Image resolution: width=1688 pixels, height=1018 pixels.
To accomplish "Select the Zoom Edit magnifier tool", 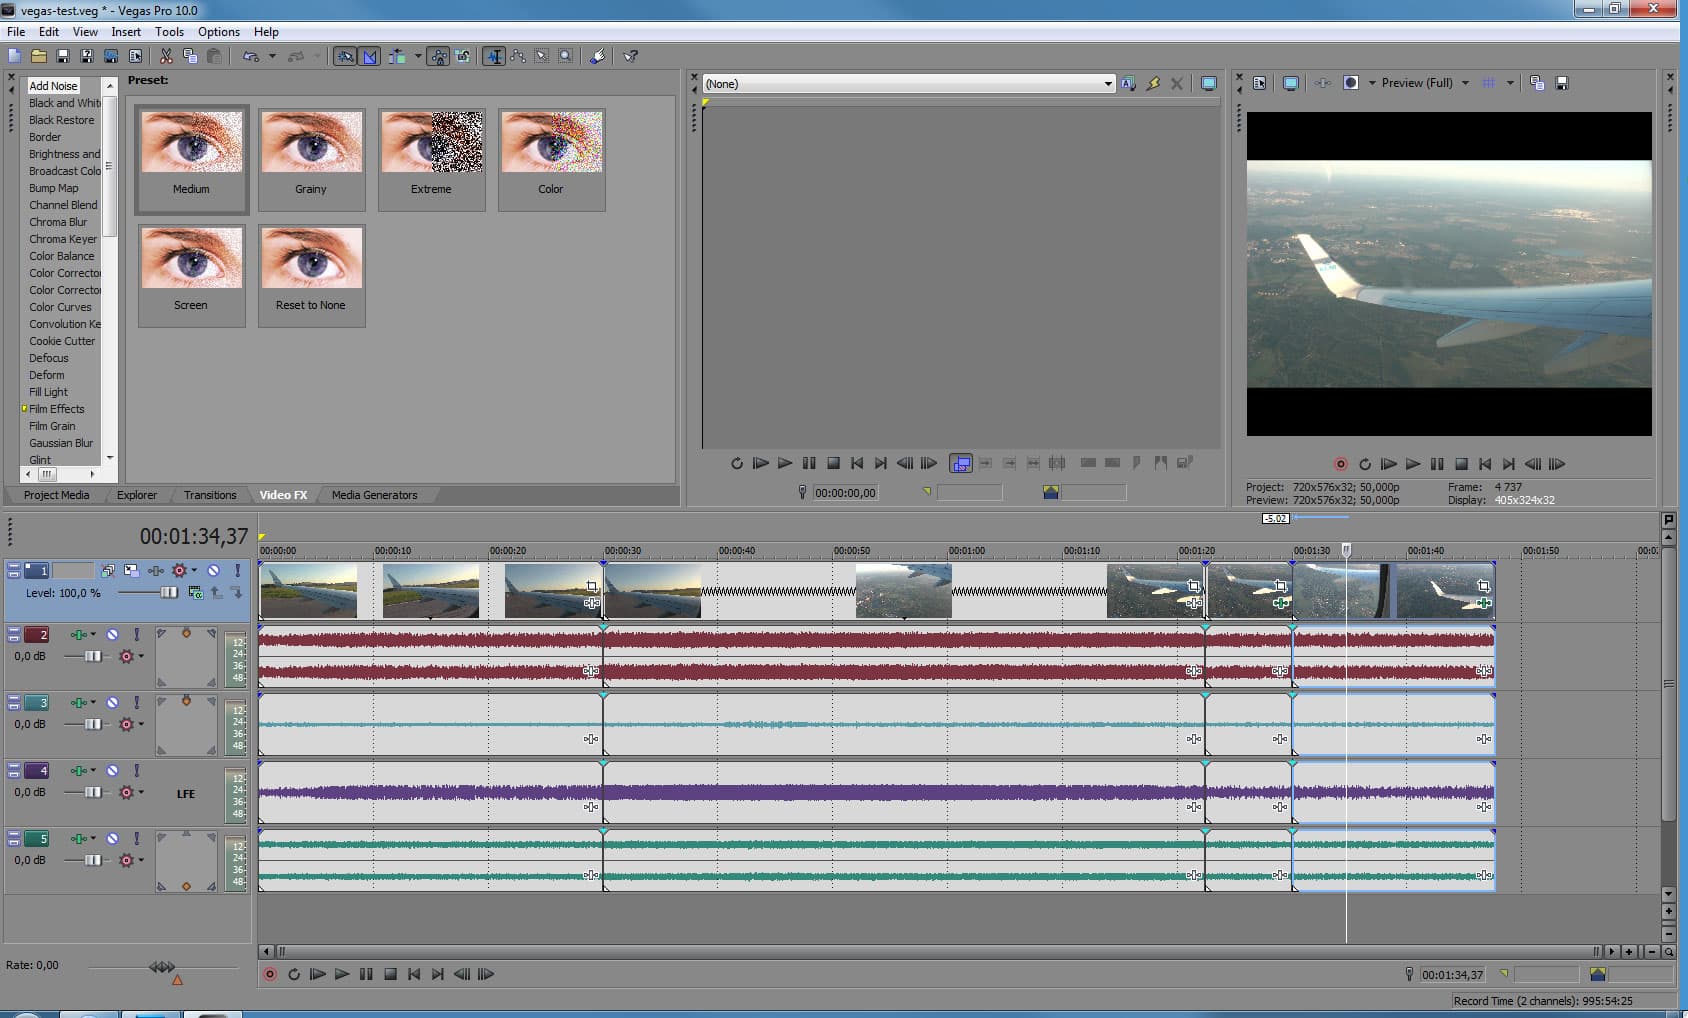I will (565, 57).
